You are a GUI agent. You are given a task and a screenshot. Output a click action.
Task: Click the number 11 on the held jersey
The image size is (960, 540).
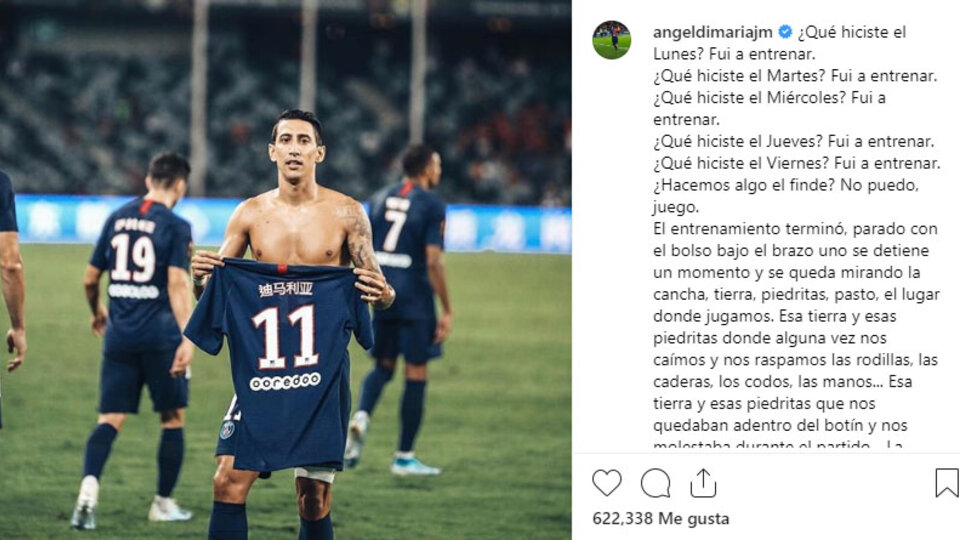click(285, 337)
